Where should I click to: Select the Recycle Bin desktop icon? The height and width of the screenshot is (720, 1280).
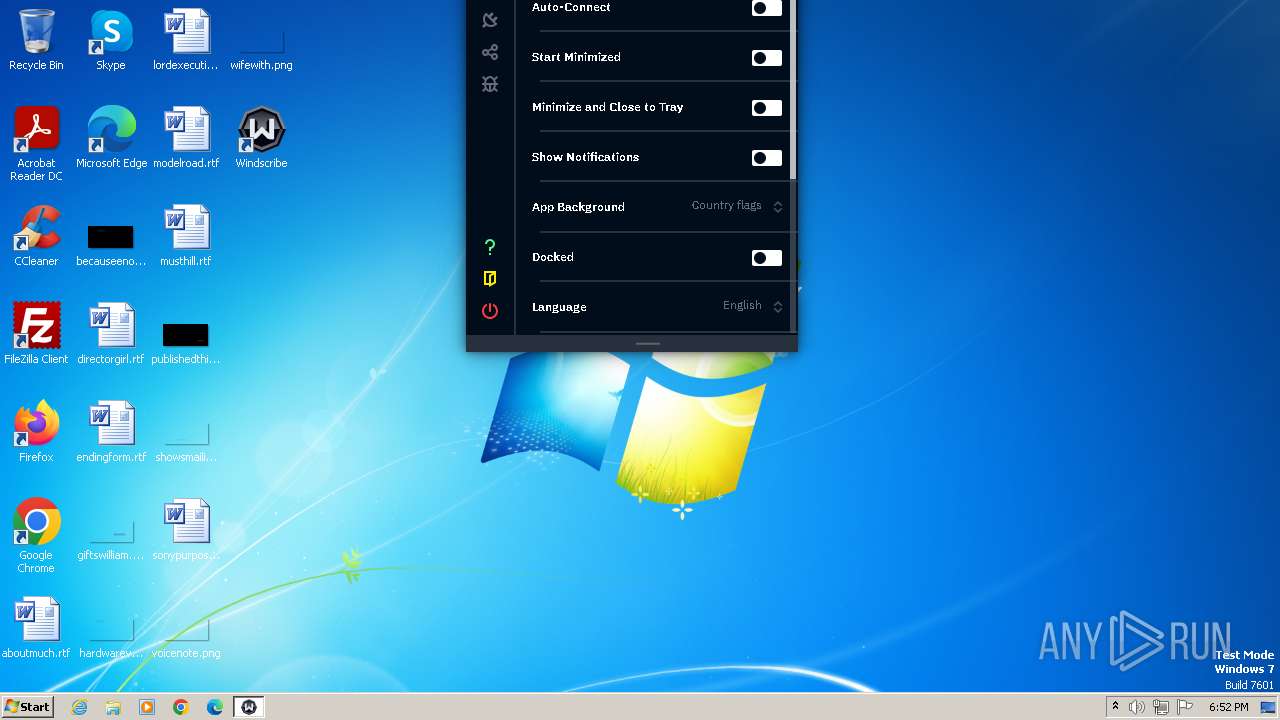pyautogui.click(x=36, y=40)
